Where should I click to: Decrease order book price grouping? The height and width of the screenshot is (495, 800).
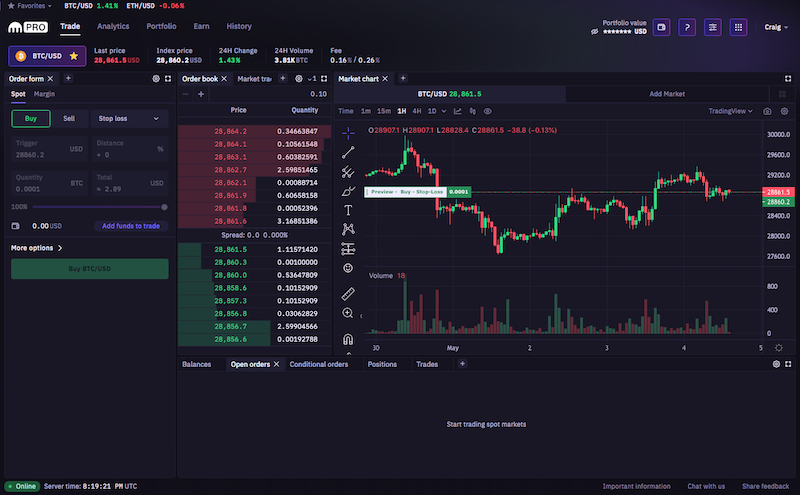pyautogui.click(x=186, y=94)
